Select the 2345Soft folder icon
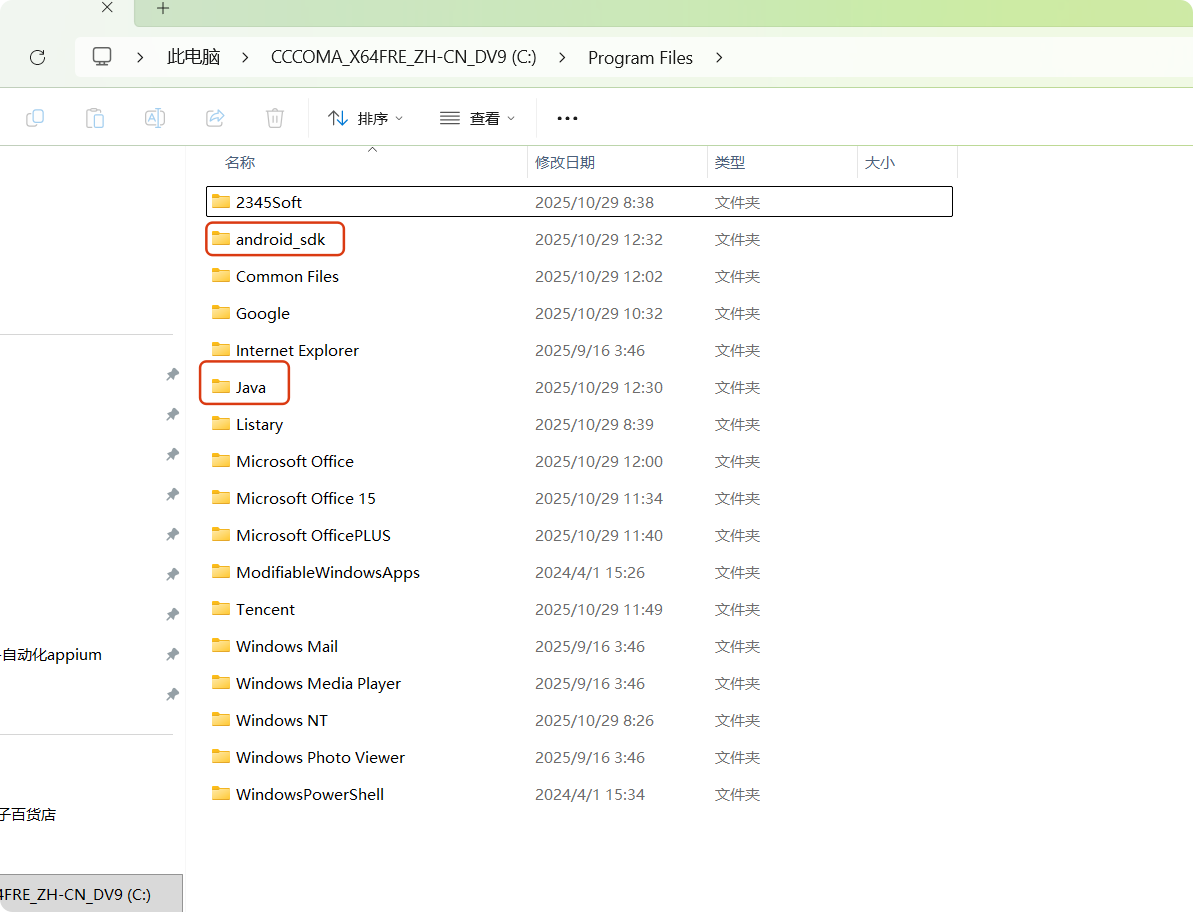This screenshot has width=1193, height=912. (x=221, y=202)
